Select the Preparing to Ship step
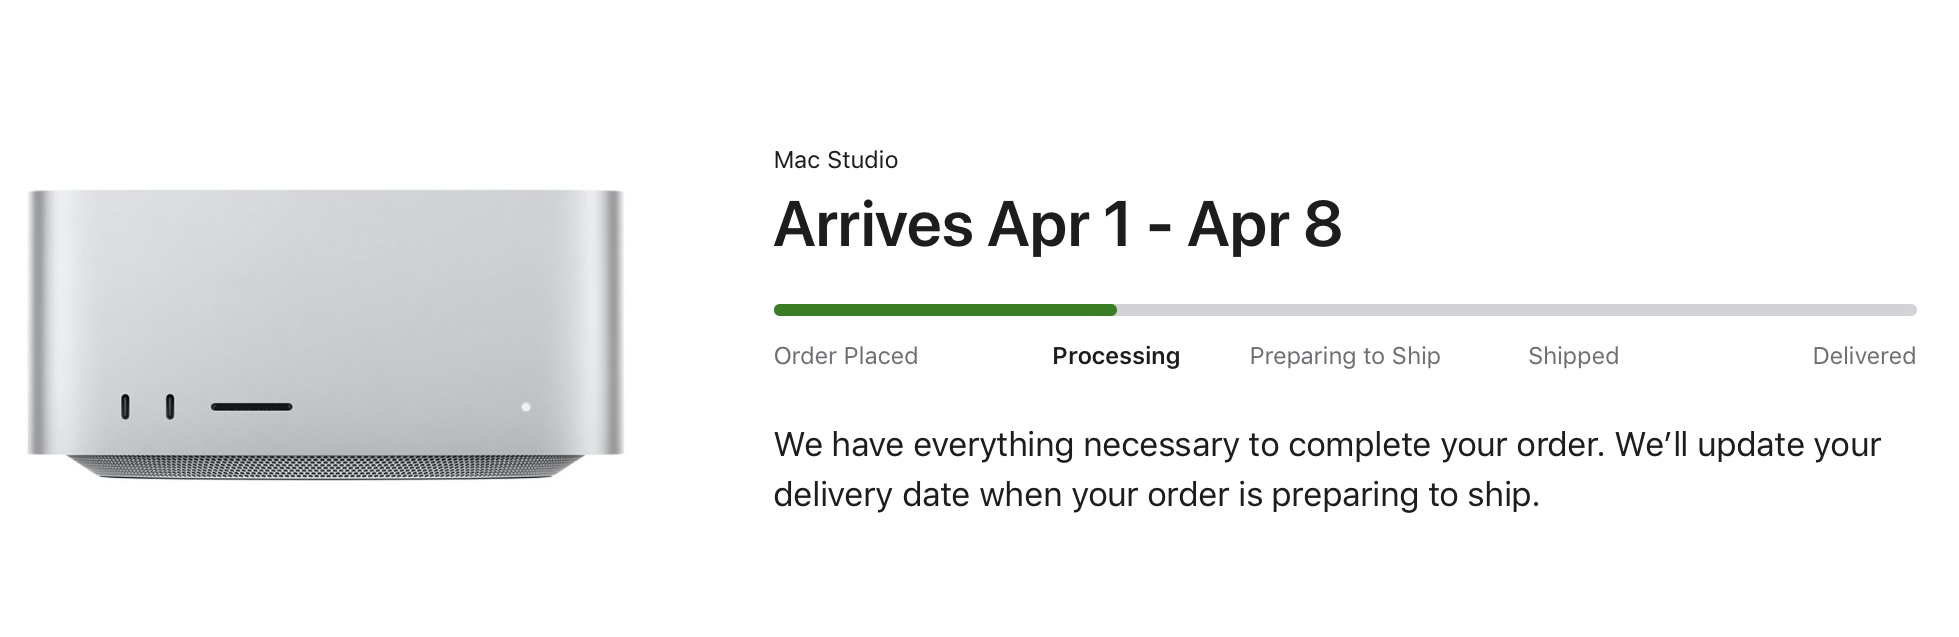The image size is (1959, 637). pos(1344,356)
